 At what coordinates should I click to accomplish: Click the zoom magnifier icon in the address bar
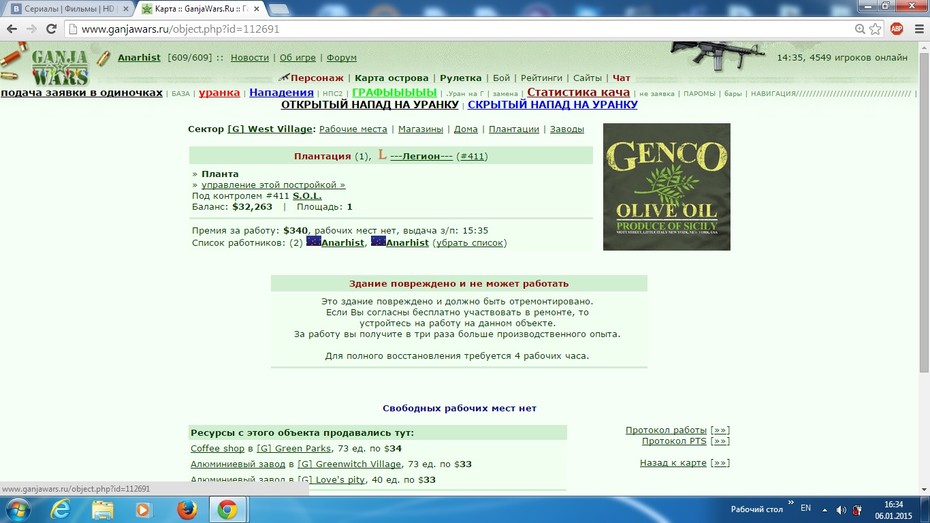[859, 28]
